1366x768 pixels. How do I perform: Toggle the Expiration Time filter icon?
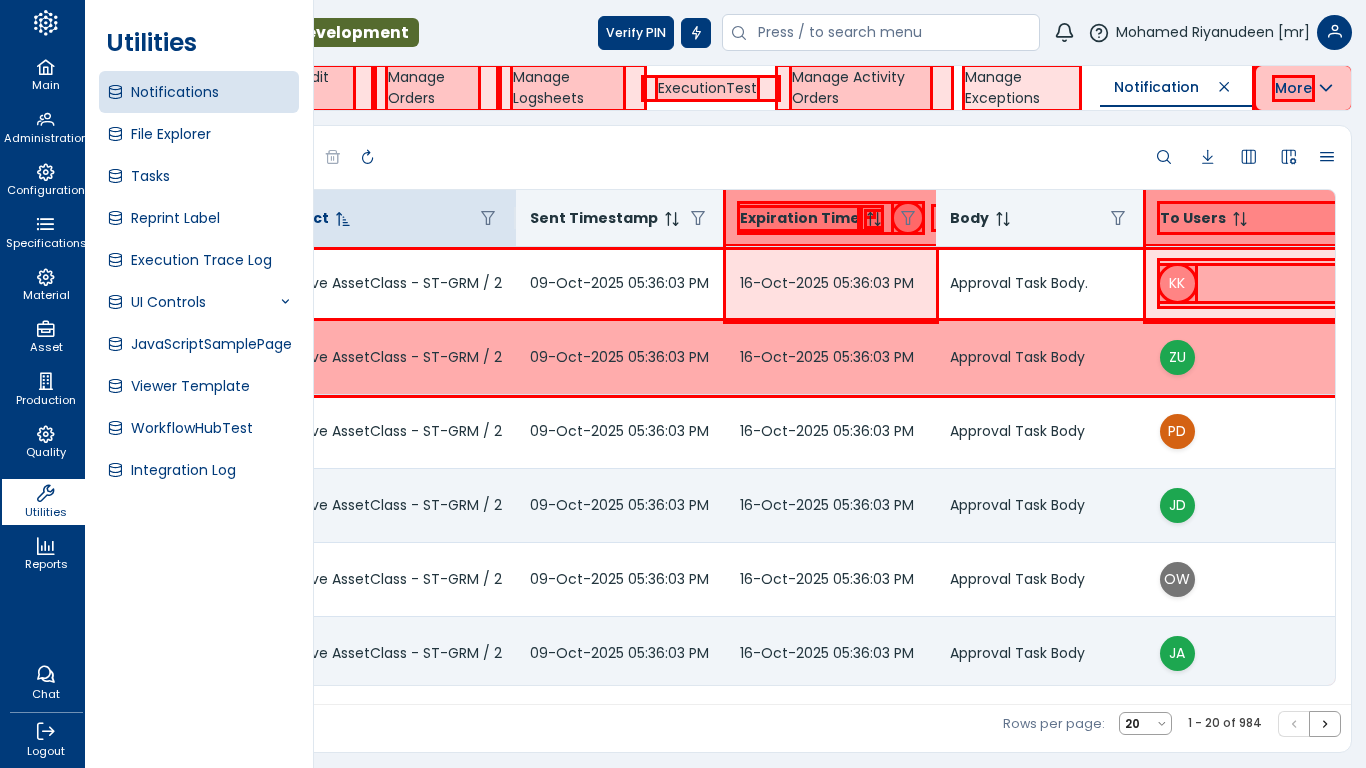coord(907,218)
